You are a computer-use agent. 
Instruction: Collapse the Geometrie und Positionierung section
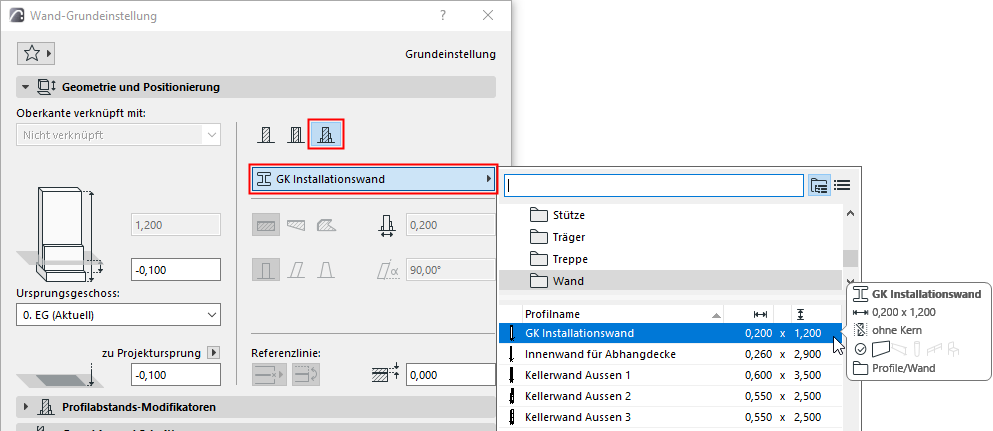(x=25, y=87)
